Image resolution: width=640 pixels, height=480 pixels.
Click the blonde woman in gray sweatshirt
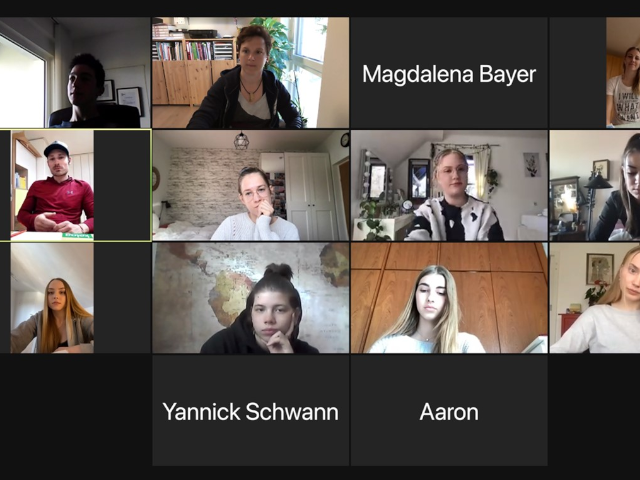595,298
